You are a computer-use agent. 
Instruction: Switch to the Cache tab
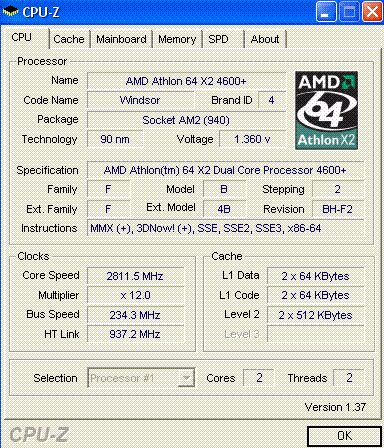pos(69,39)
